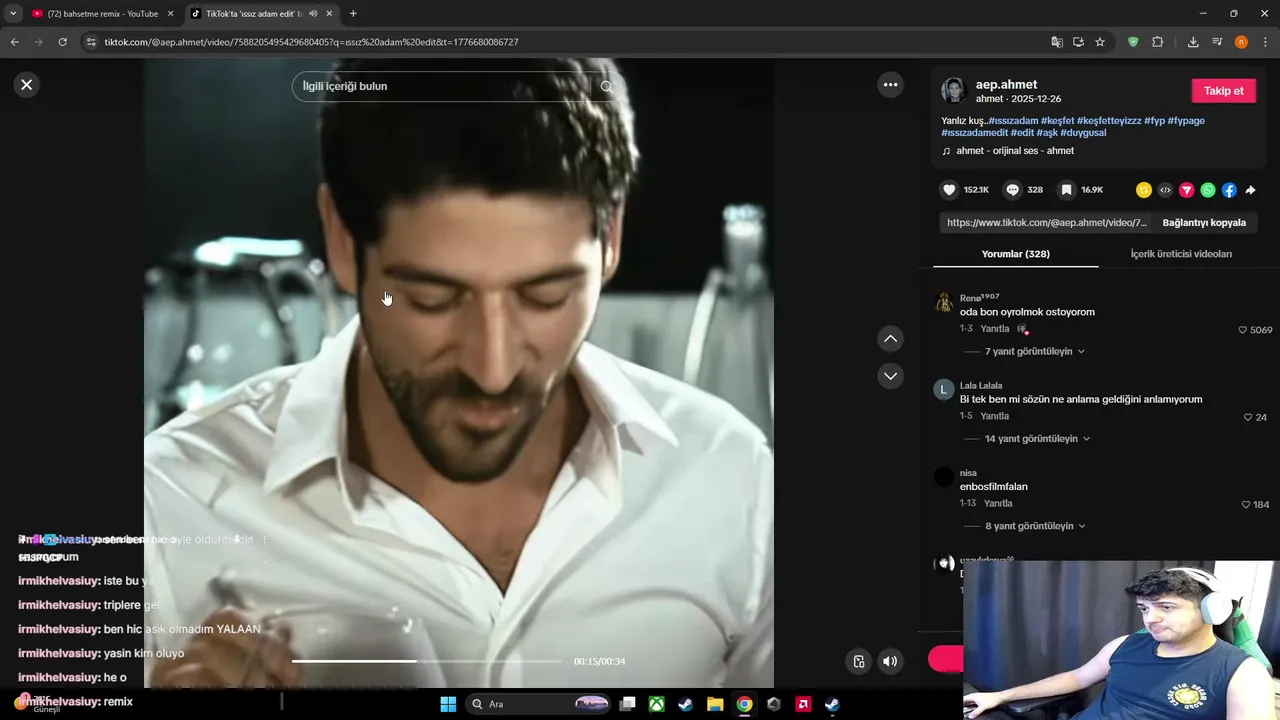Click 'Bağlantıyı kopyala' button
Screen dimensions: 1280x720
click(x=1204, y=223)
